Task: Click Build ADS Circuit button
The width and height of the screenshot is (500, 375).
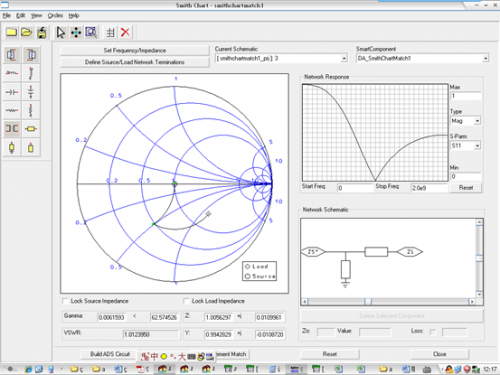Action: [x=110, y=354]
